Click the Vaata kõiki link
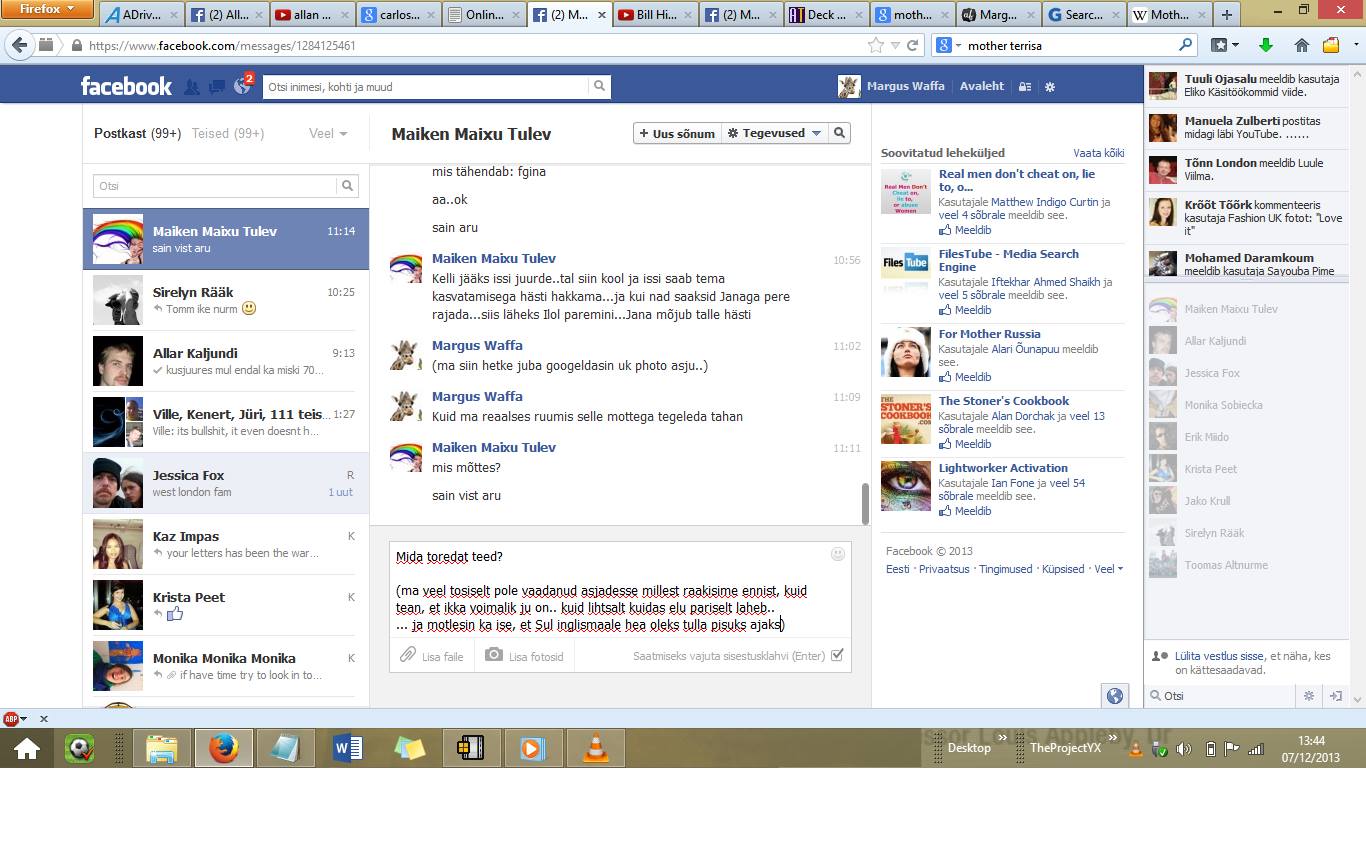 (1099, 153)
